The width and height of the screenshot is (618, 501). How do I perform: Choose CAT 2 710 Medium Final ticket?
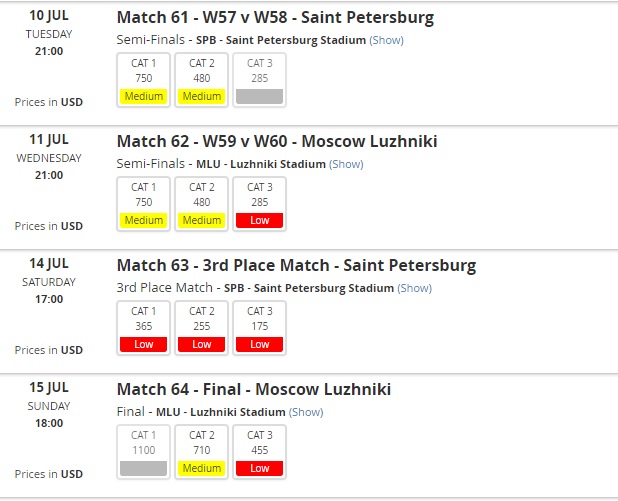click(201, 452)
